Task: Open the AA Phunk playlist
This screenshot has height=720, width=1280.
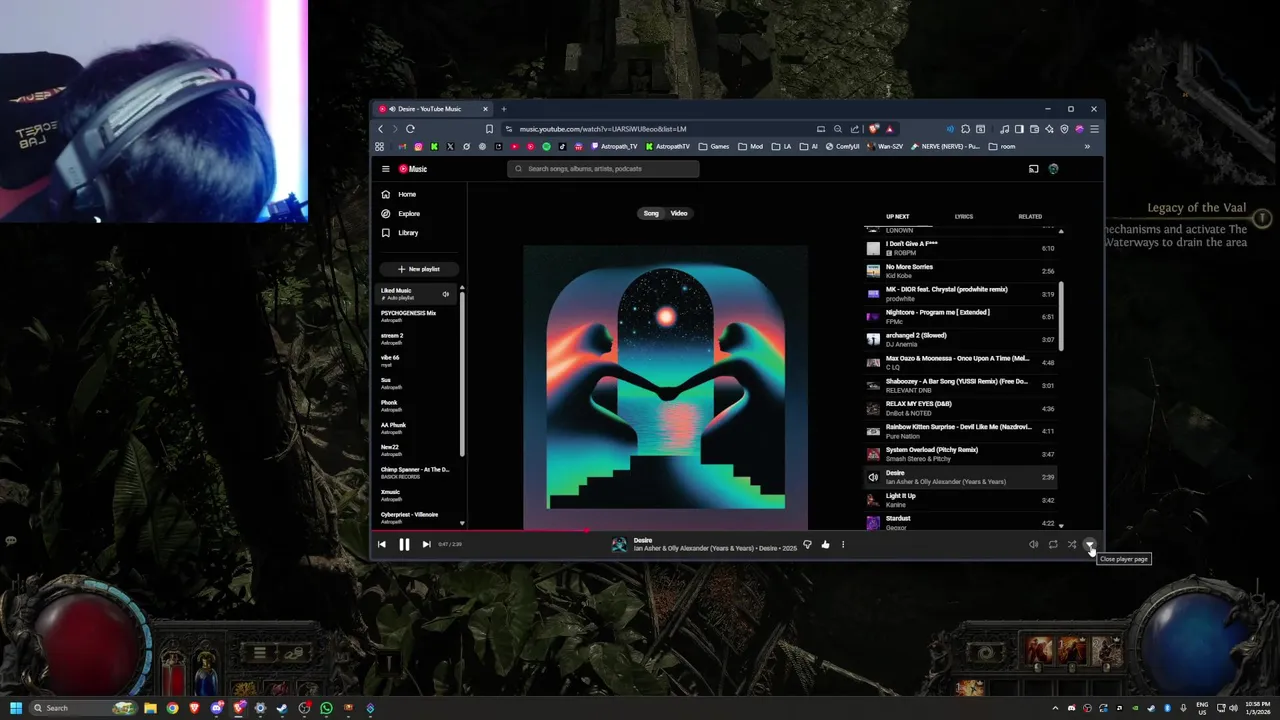Action: [x=417, y=428]
